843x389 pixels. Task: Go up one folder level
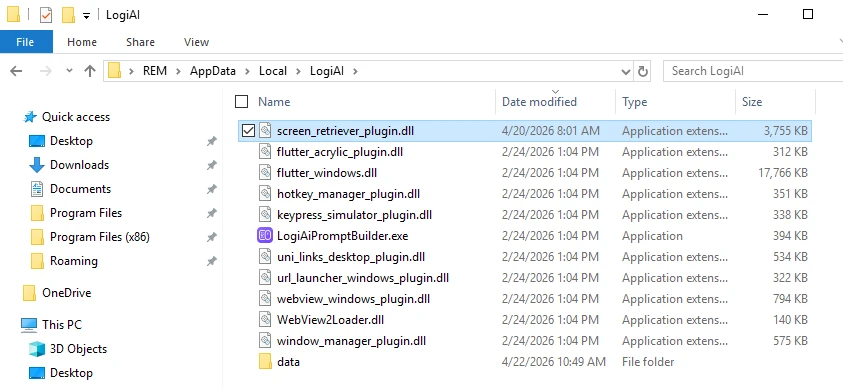point(90,71)
